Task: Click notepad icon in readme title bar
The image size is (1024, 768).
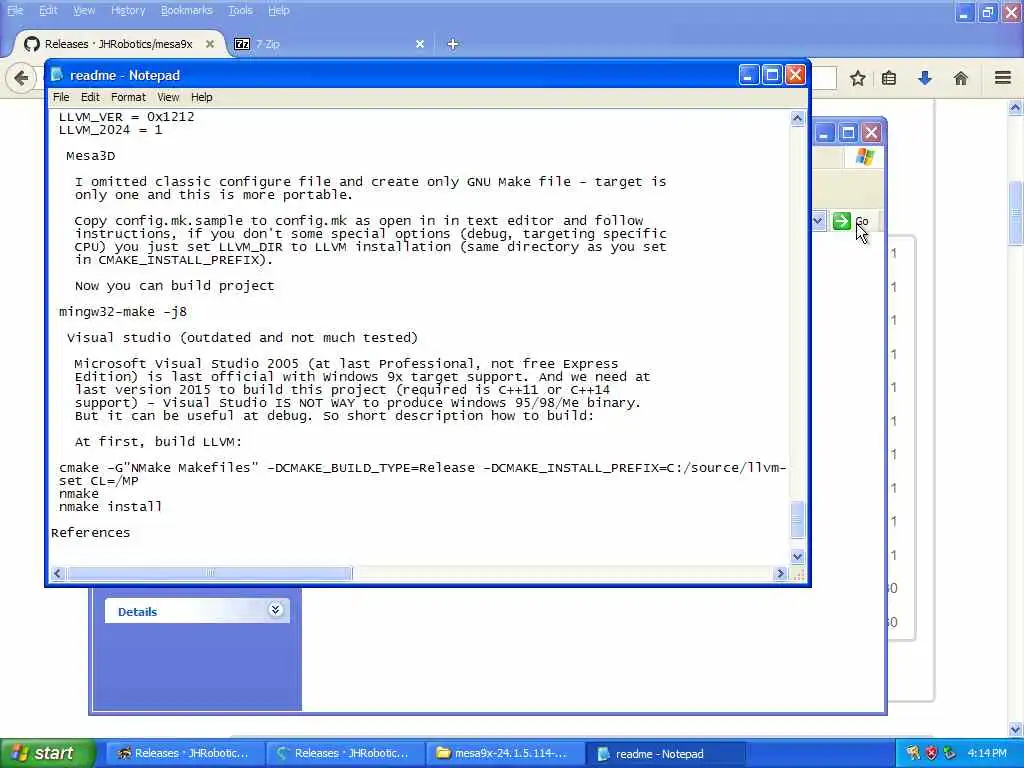Action: point(57,74)
